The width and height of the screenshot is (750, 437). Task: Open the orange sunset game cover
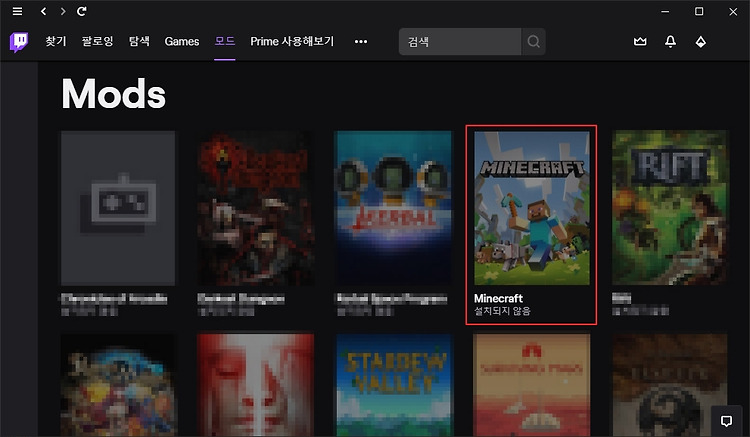(x=532, y=385)
